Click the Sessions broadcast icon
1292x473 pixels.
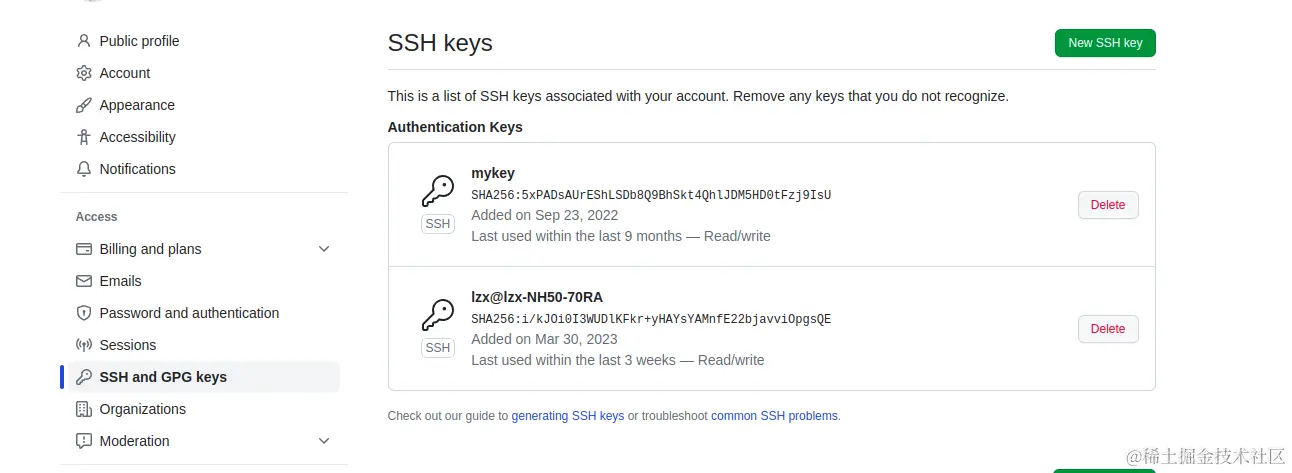tap(84, 345)
